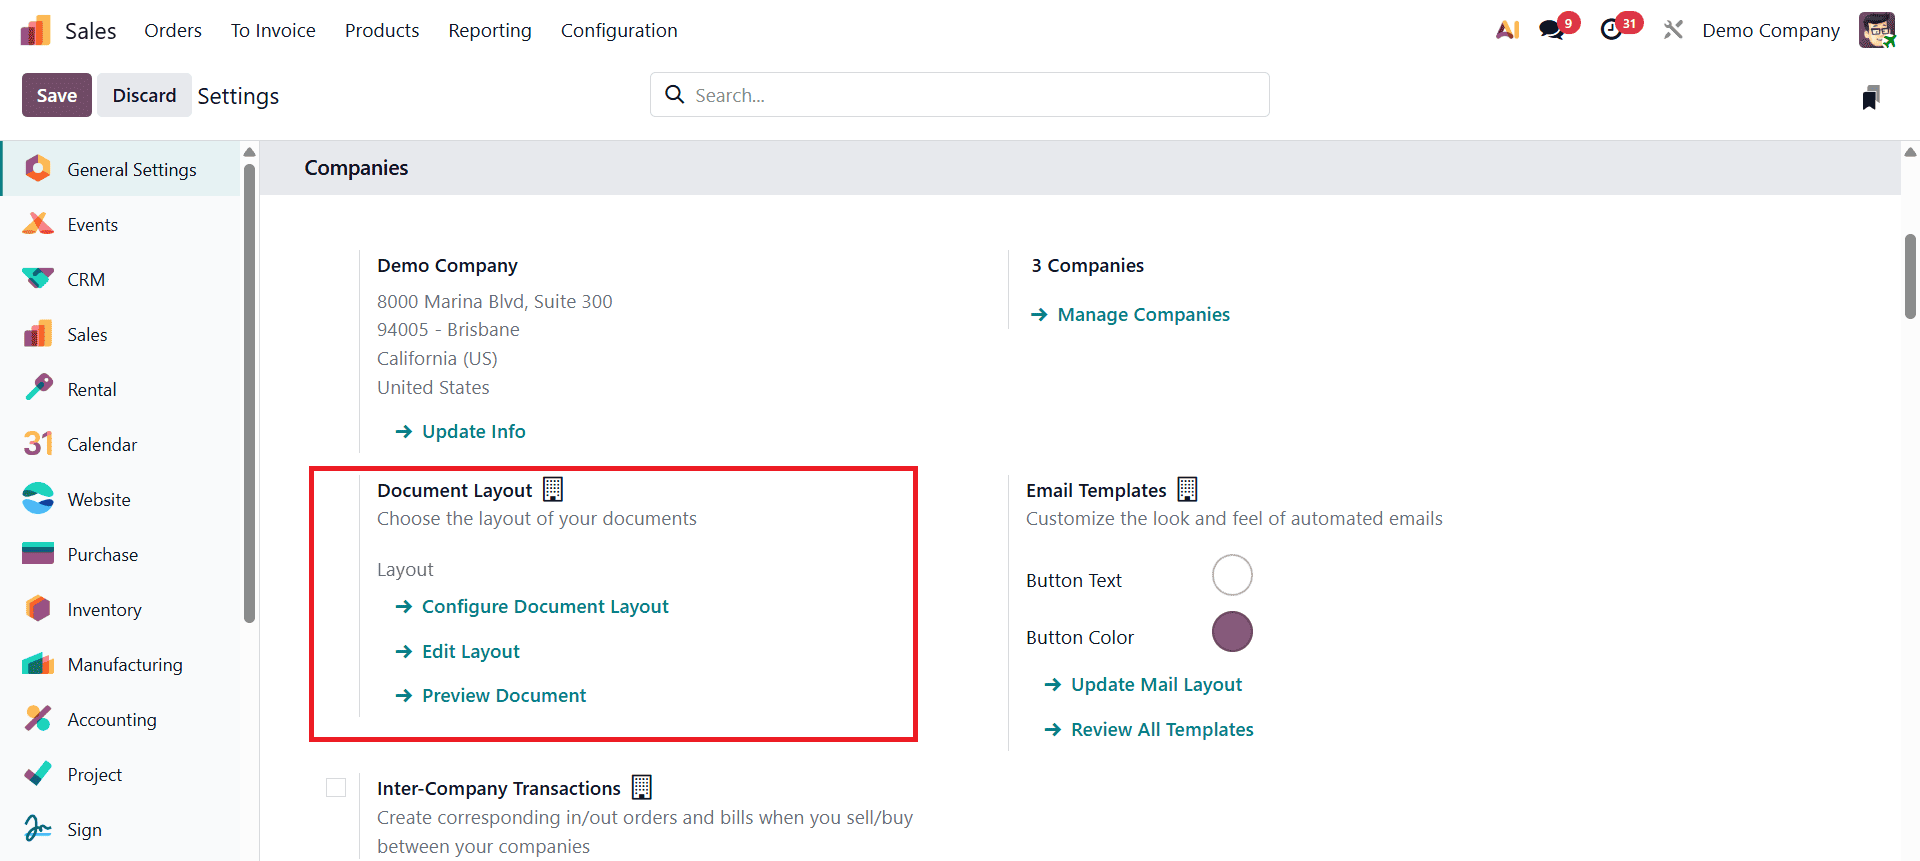This screenshot has height=861, width=1920.
Task: Select the Website section in the sidebar
Action: click(x=37, y=498)
